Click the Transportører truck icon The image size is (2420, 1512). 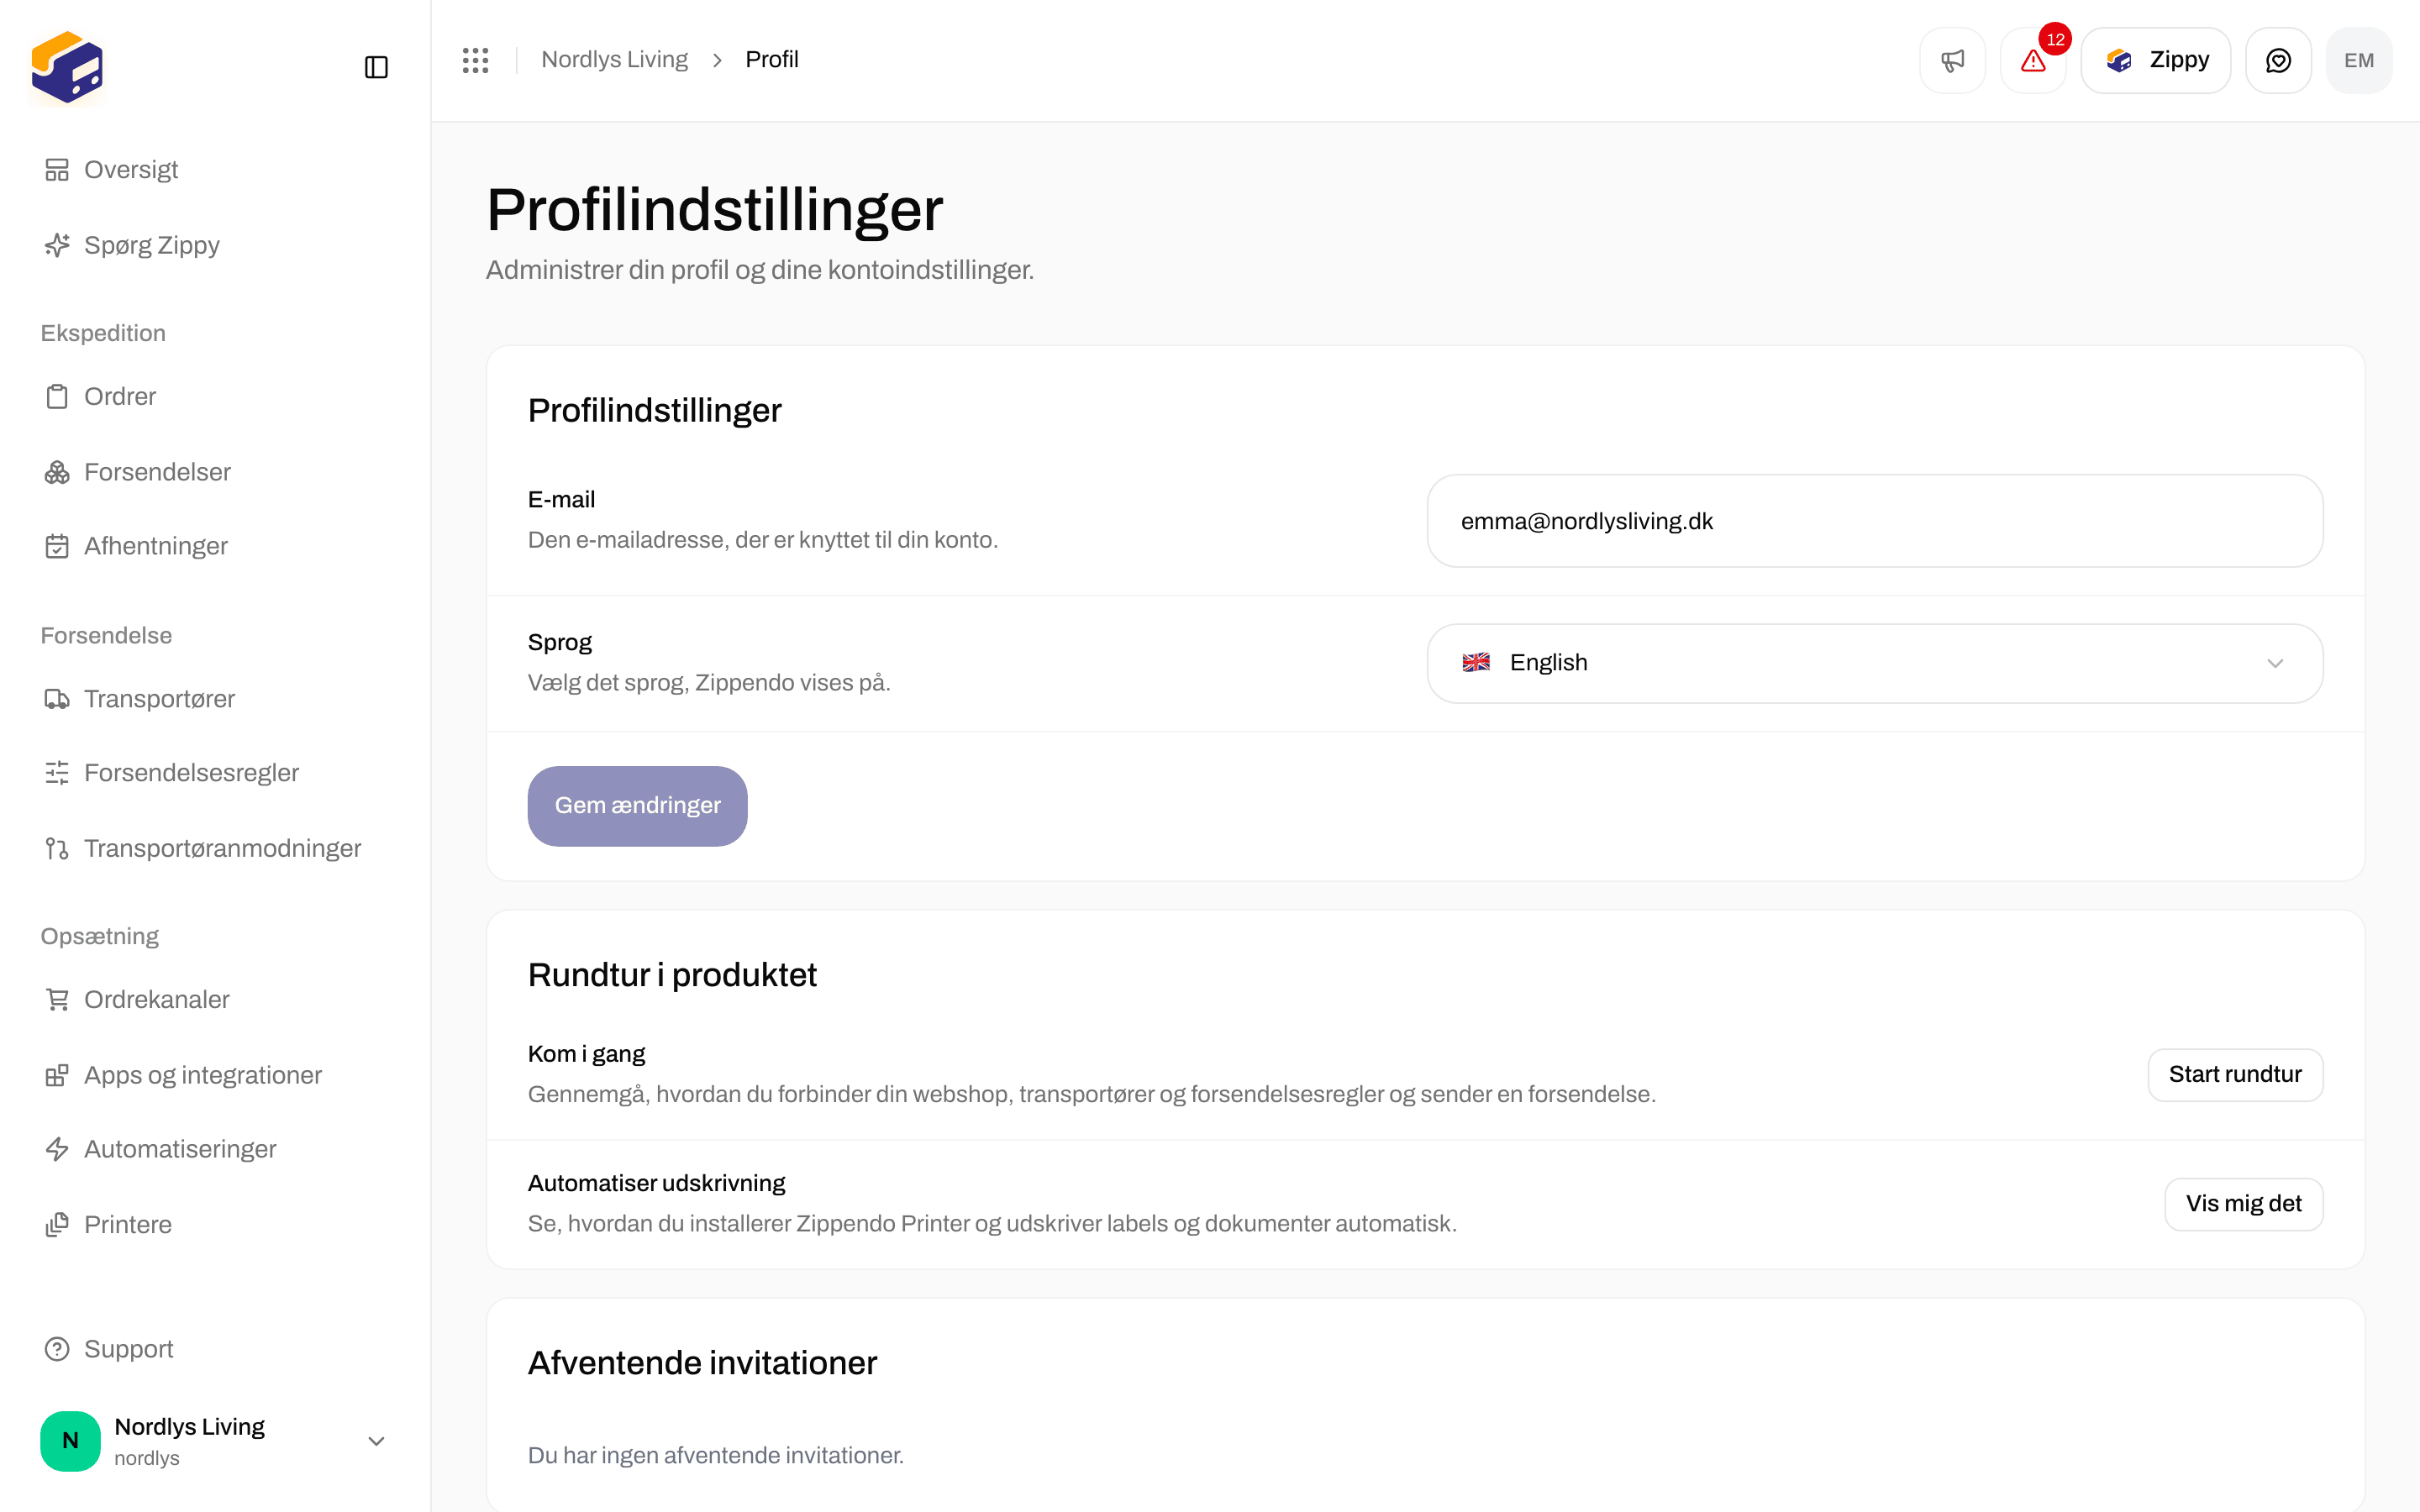coord(57,699)
